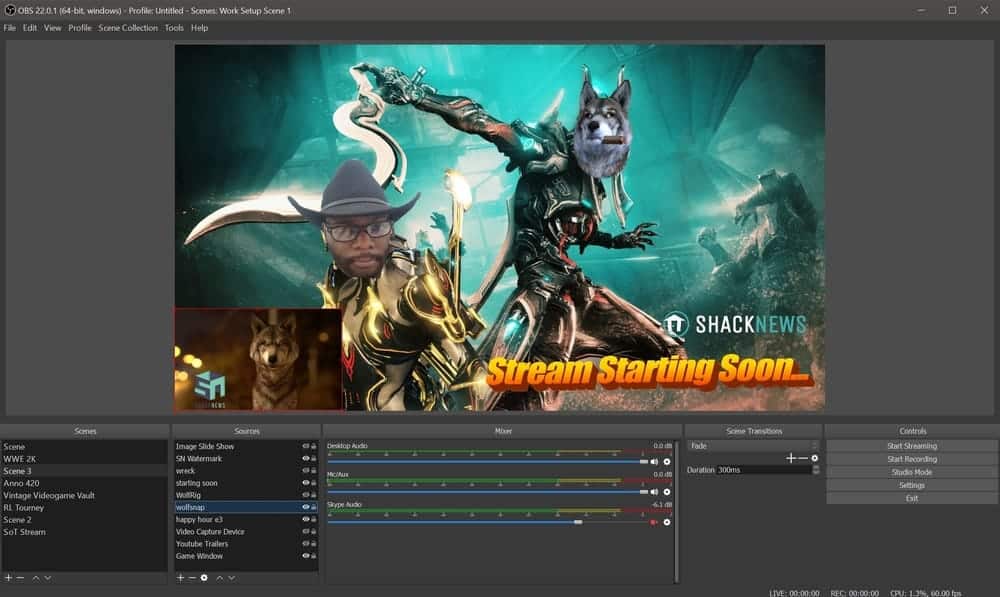Mute Desktop Audio speaker icon
1000x597 pixels.
click(654, 462)
